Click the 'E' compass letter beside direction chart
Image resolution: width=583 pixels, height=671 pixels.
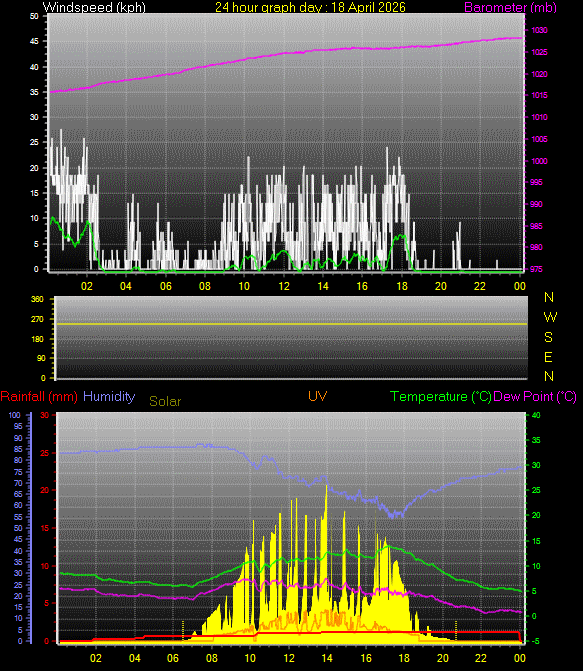[548, 357]
